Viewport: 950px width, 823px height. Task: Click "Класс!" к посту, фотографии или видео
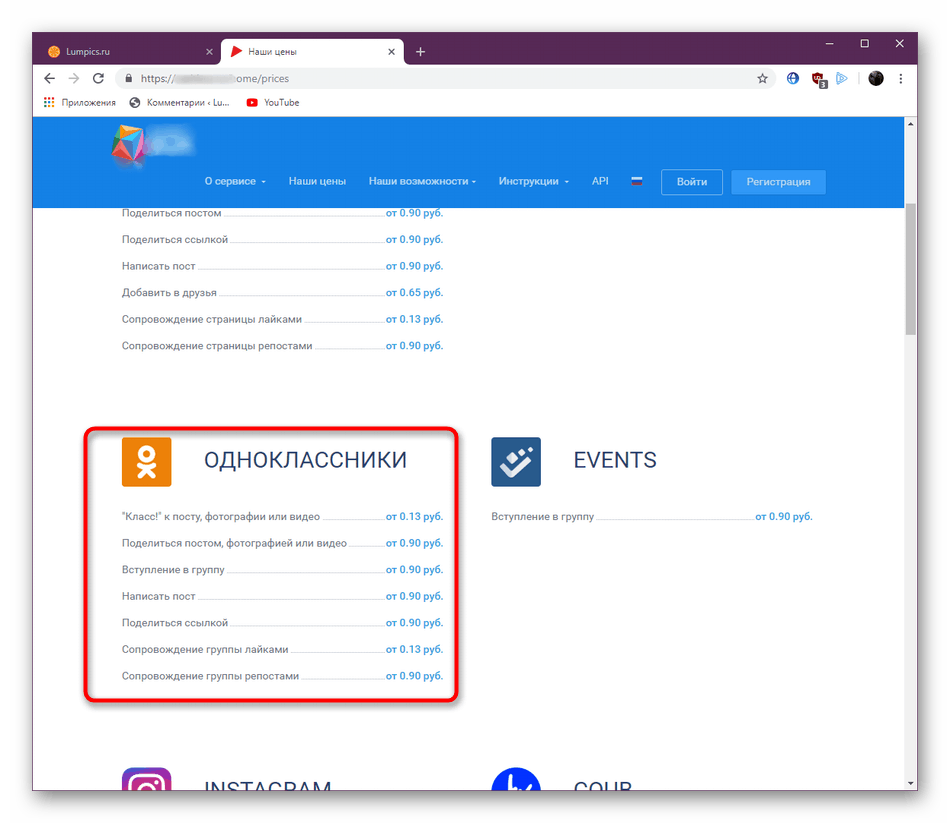click(221, 516)
